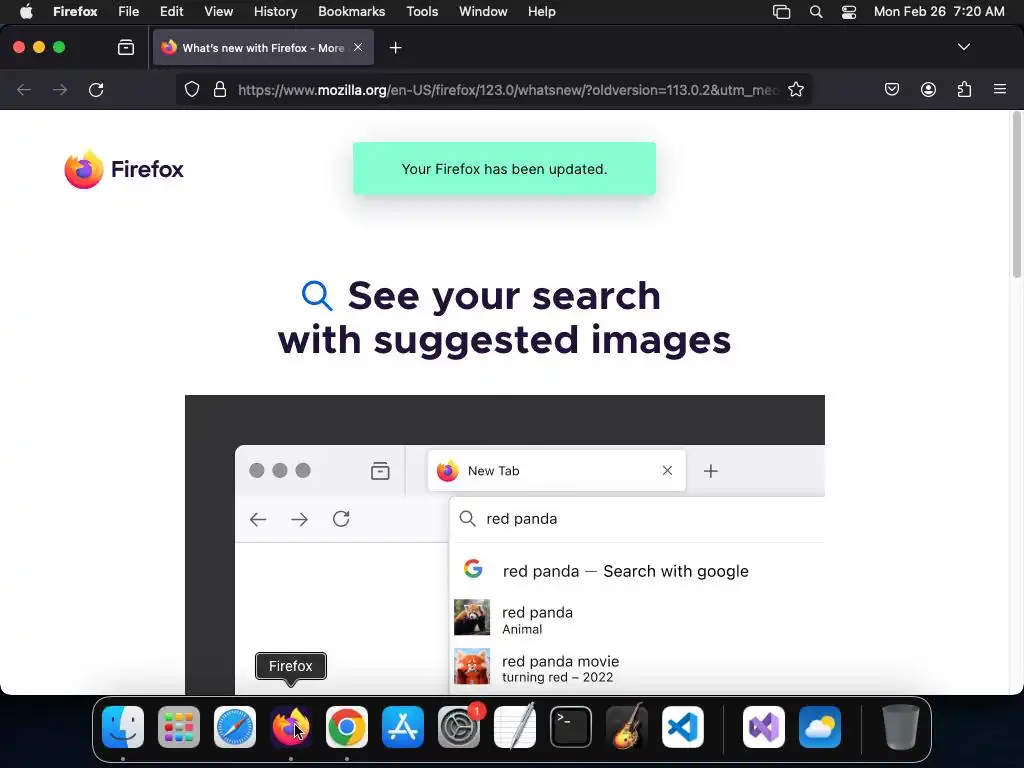The height and width of the screenshot is (768, 1024).
Task: Open the Tools menu
Action: point(422,11)
